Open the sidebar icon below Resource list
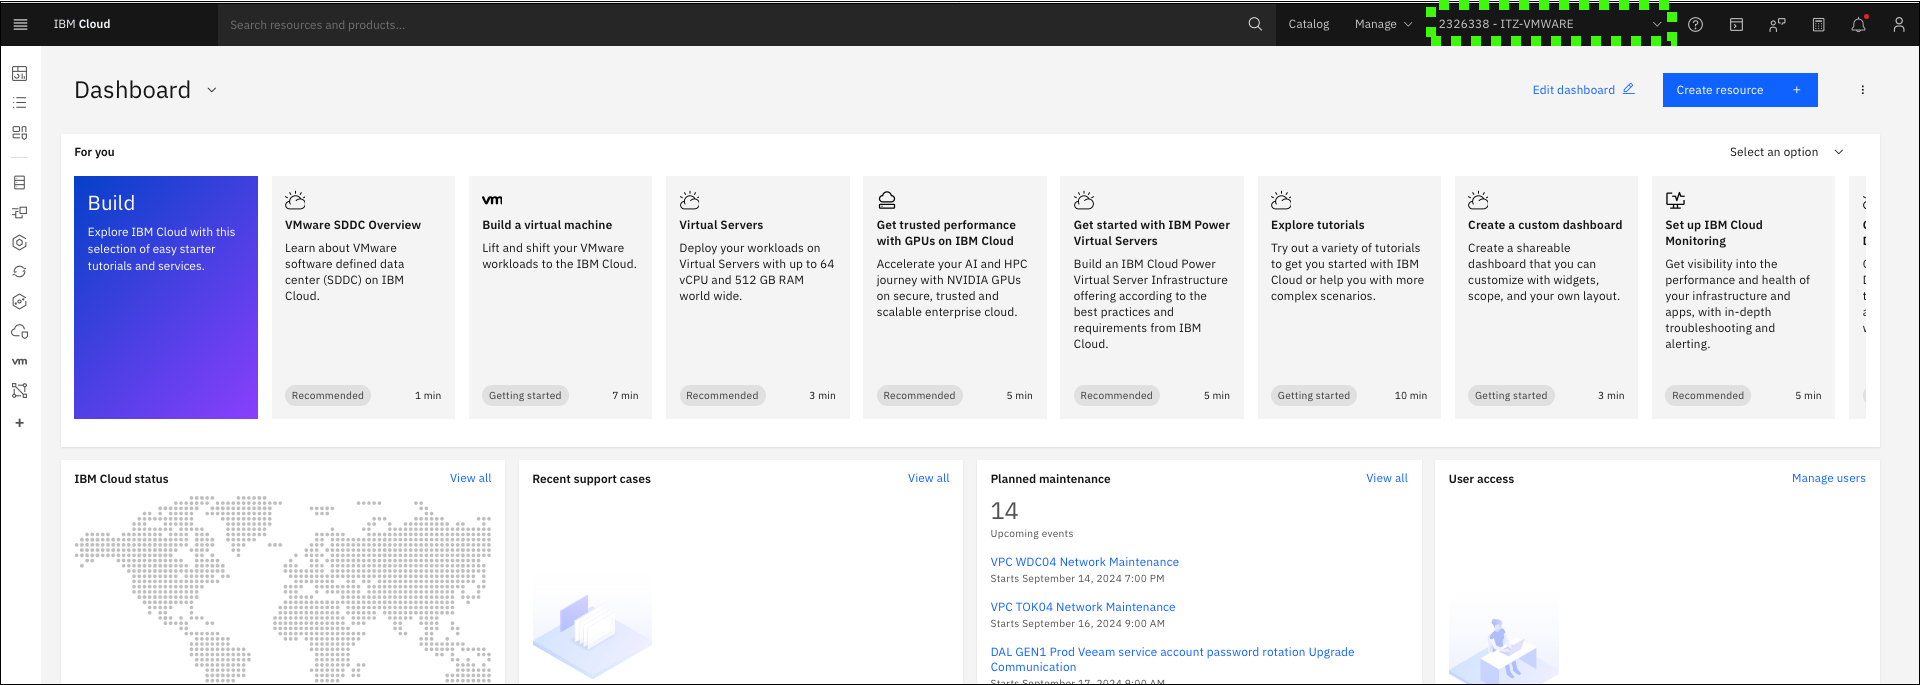 coord(20,133)
